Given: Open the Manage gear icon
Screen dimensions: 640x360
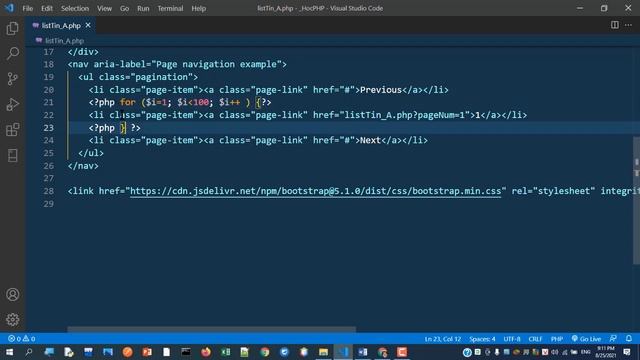Looking at the screenshot, I should 13,319.
